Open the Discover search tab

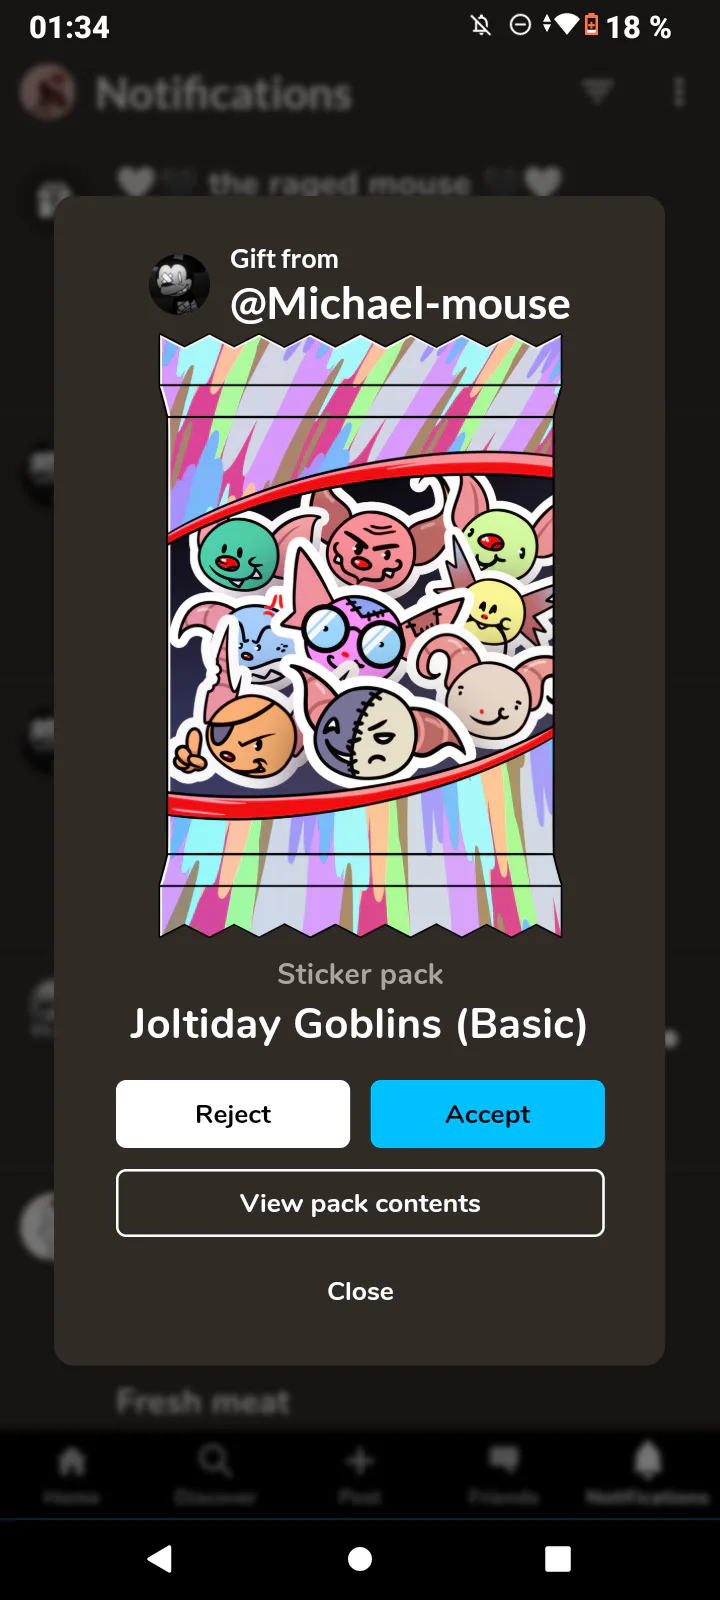click(x=215, y=1473)
